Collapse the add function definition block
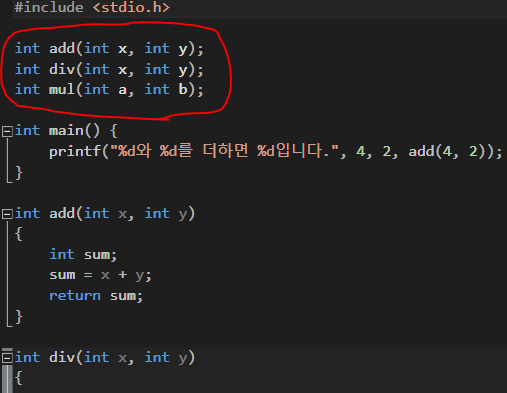This screenshot has width=507, height=393. (x=7, y=214)
